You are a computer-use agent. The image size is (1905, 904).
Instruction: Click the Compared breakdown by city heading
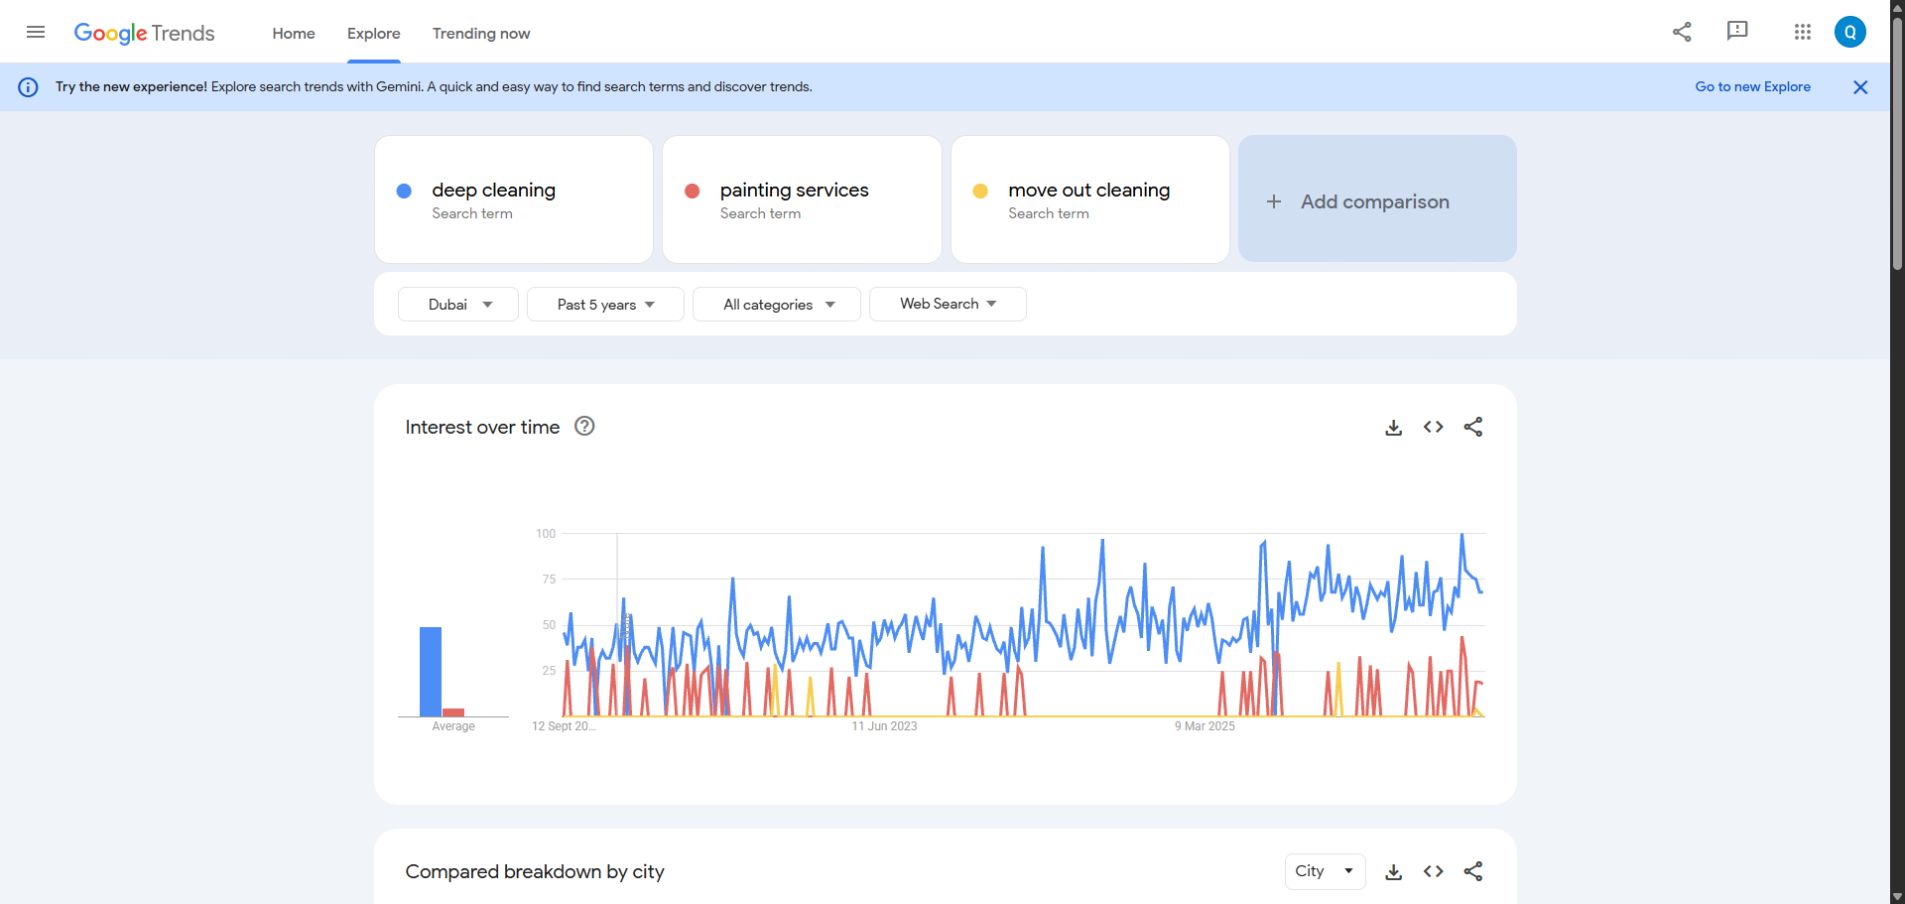[535, 871]
